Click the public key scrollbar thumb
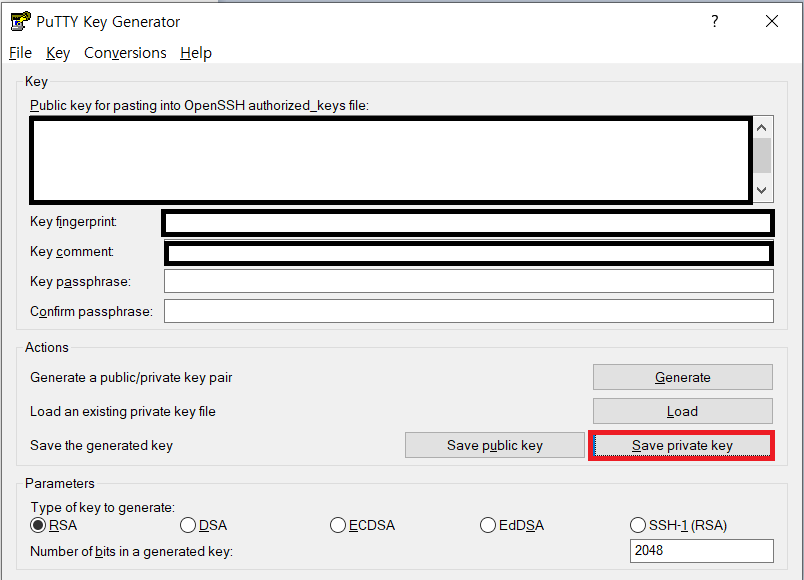804x580 pixels. 762,155
